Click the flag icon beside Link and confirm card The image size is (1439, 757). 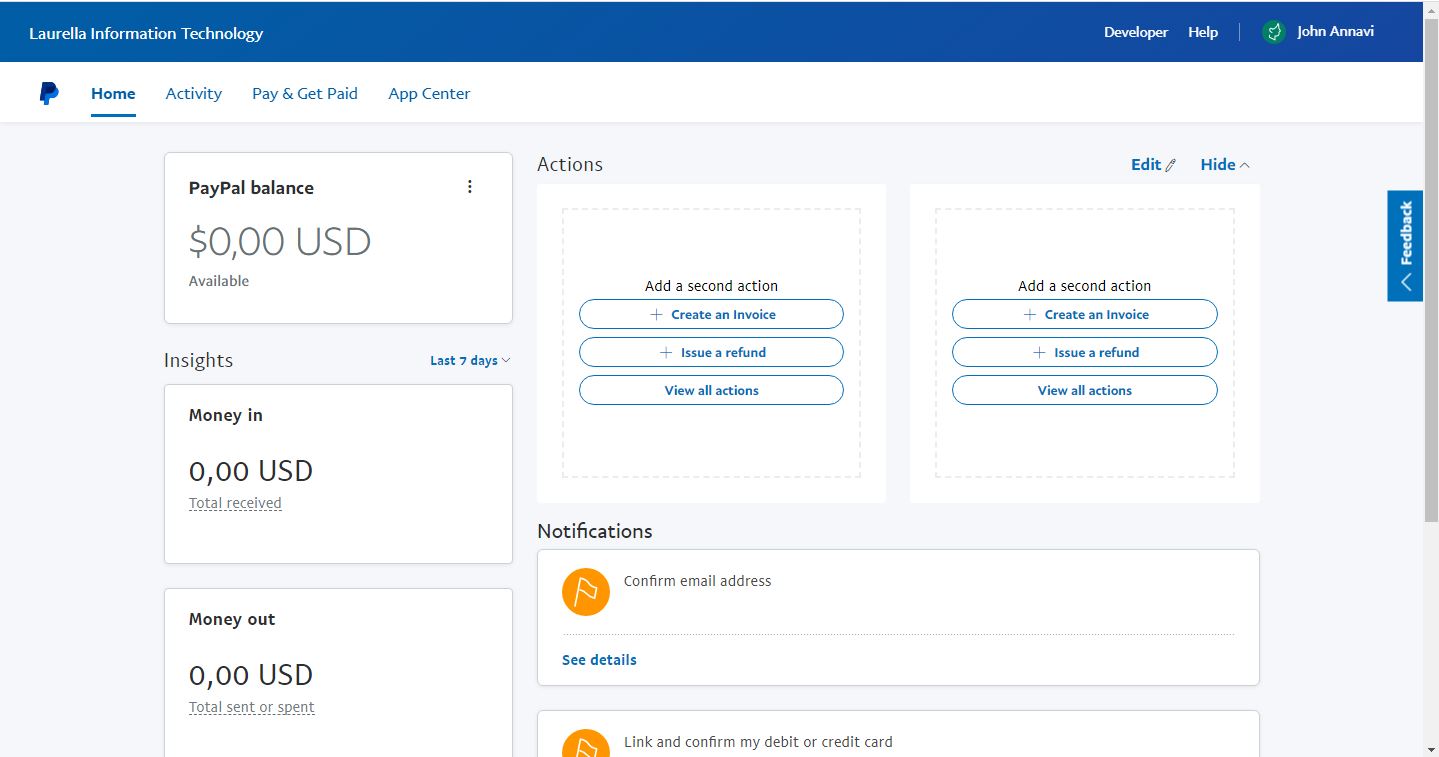(x=586, y=743)
